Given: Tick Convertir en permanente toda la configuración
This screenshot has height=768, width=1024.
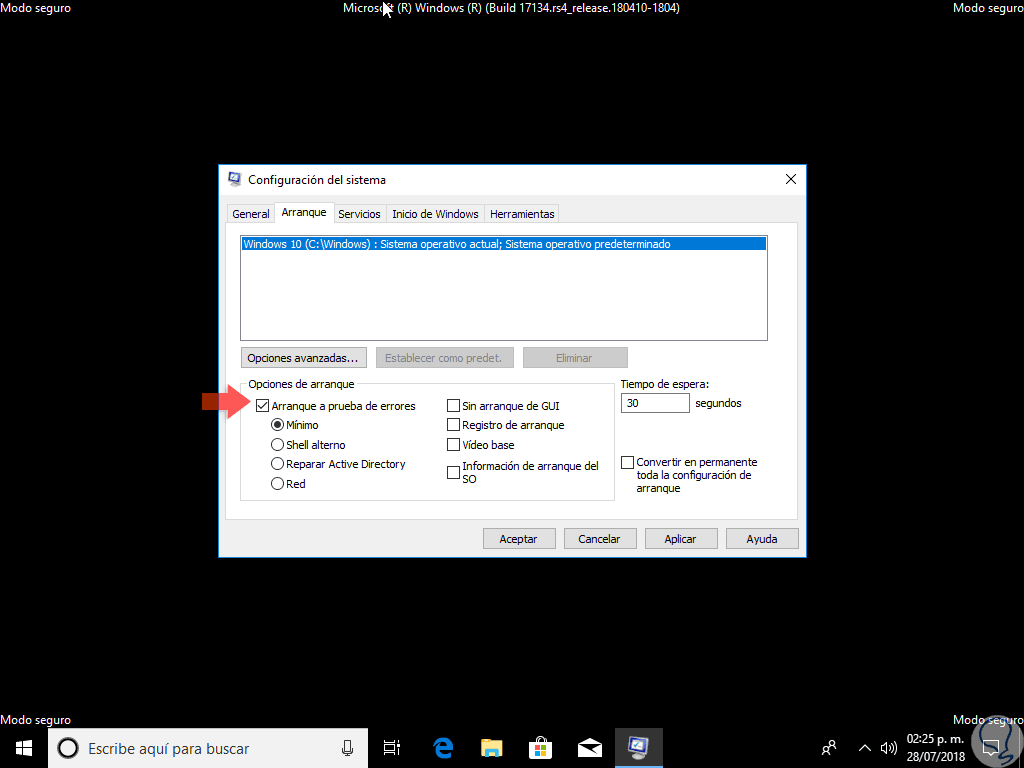Looking at the screenshot, I should [627, 462].
